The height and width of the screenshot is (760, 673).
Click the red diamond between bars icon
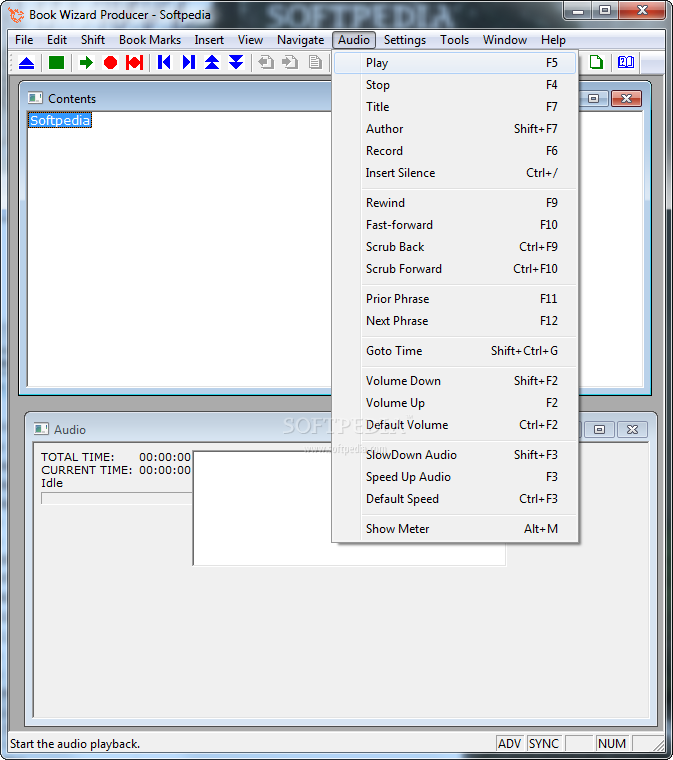(x=134, y=63)
